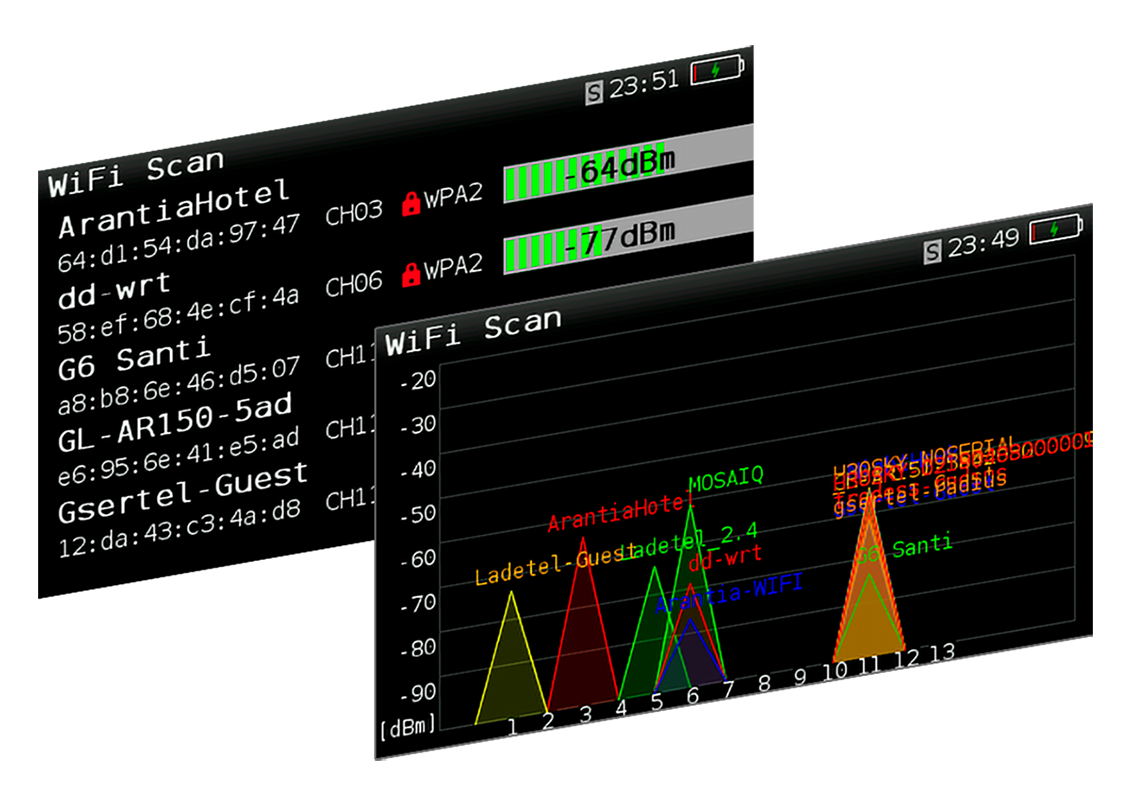Click the battery charging icon on the list screen
Image resolution: width=1131 pixels, height=800 pixels.
pyautogui.click(x=718, y=70)
